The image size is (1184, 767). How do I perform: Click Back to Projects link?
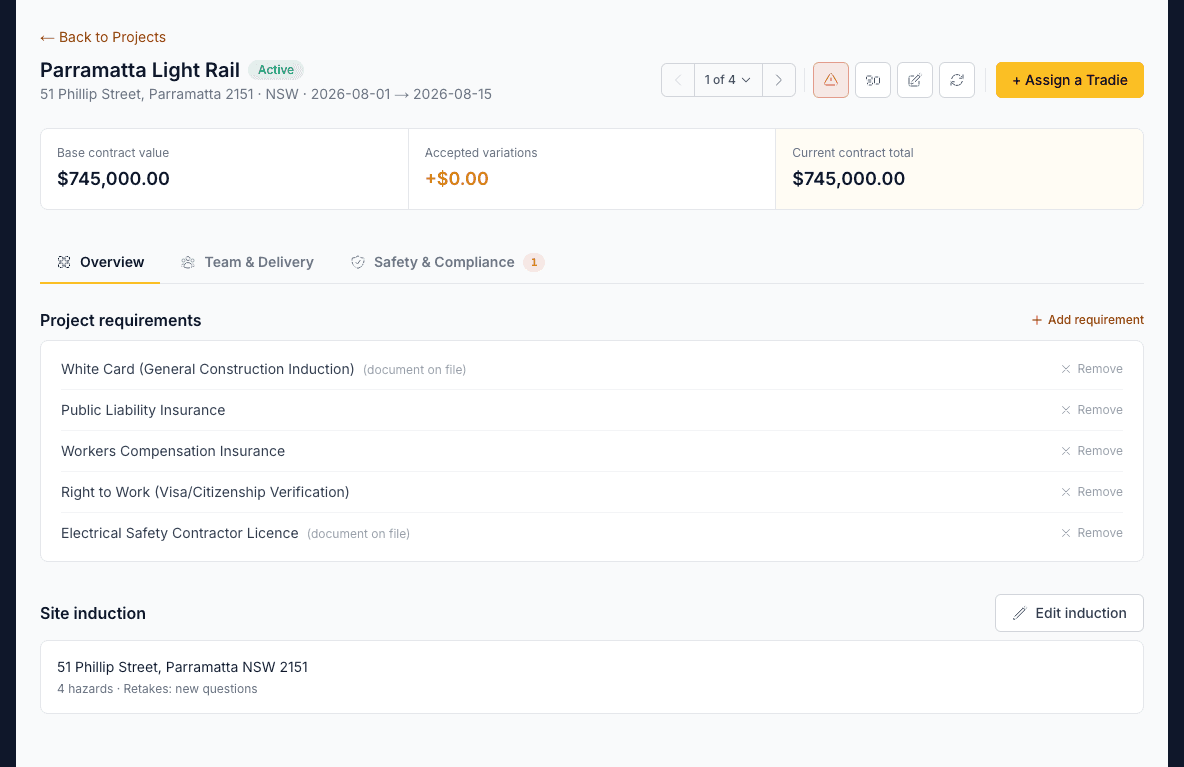103,37
